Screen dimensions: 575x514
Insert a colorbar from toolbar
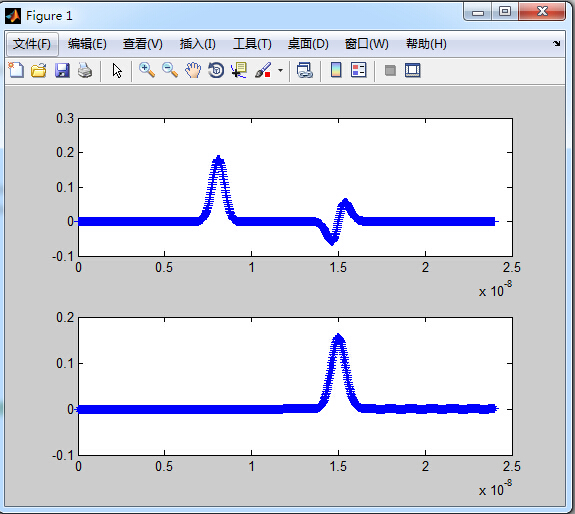(336, 70)
